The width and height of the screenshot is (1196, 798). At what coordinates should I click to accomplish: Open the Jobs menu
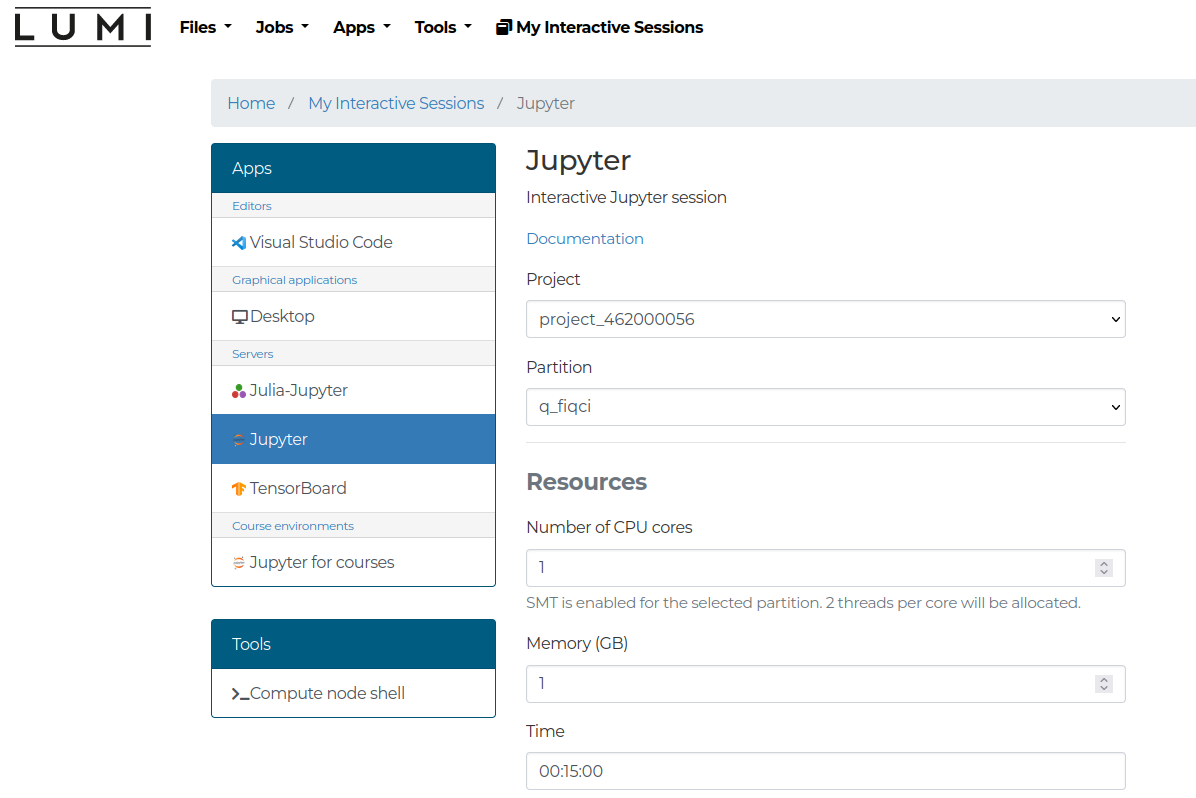[281, 27]
